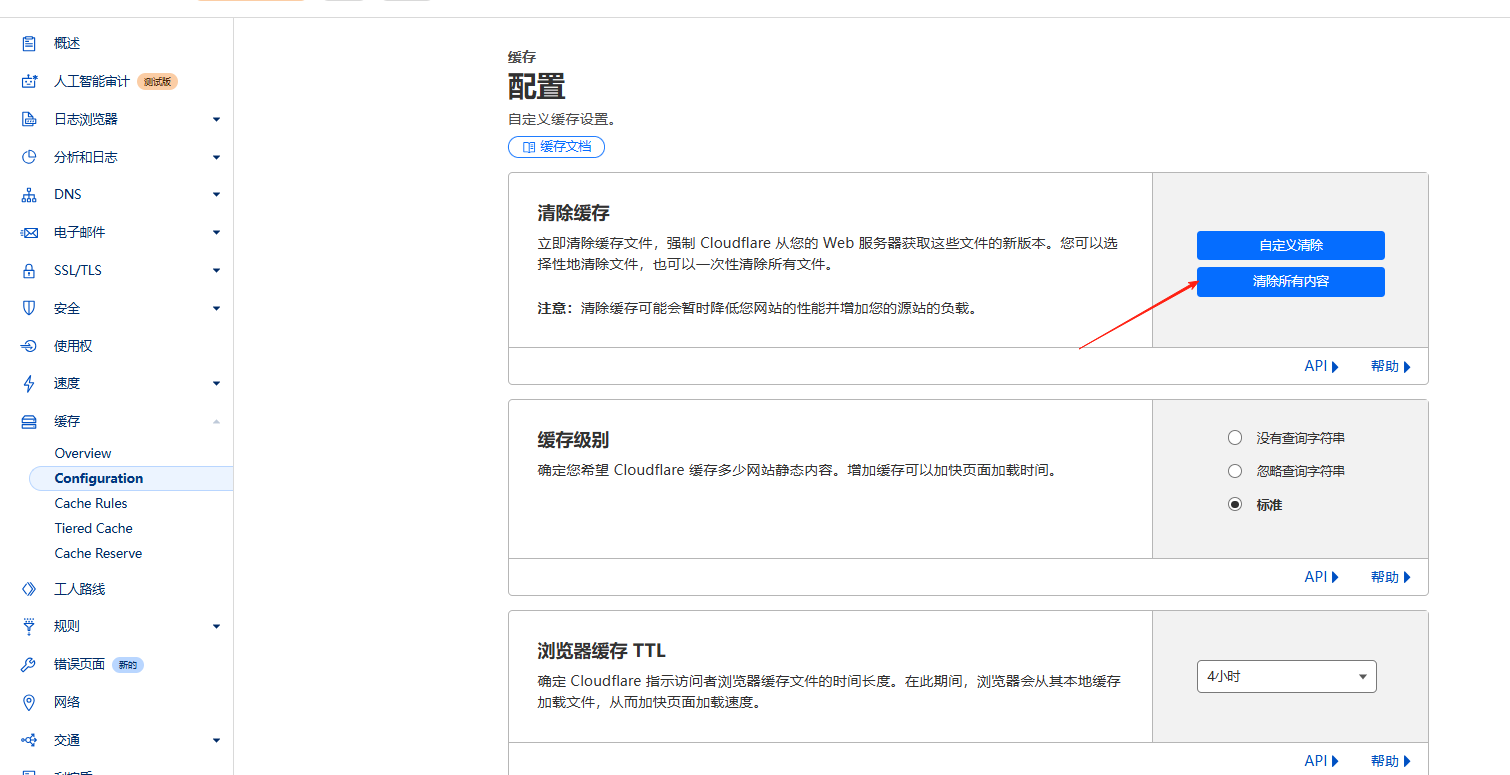Screen dimensions: 1510x775
Task: Select the 电子邮件 envelope icon
Action: click(30, 232)
